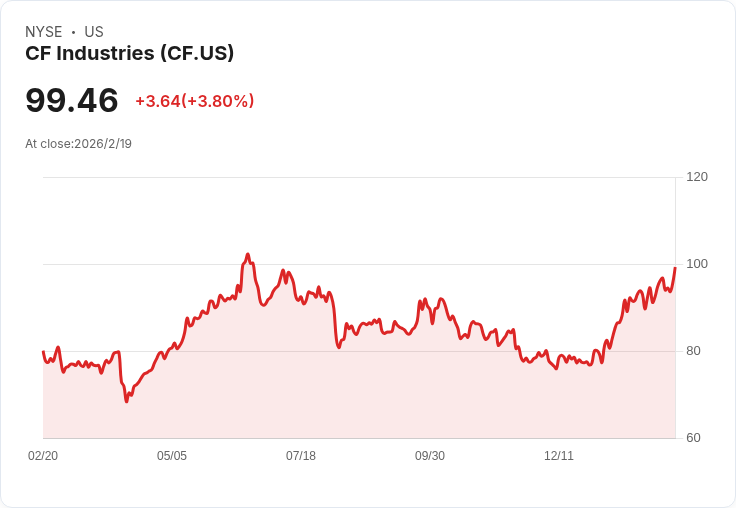This screenshot has height=508, width=736.
Task: Click the 99.46 price value
Action: tap(72, 100)
